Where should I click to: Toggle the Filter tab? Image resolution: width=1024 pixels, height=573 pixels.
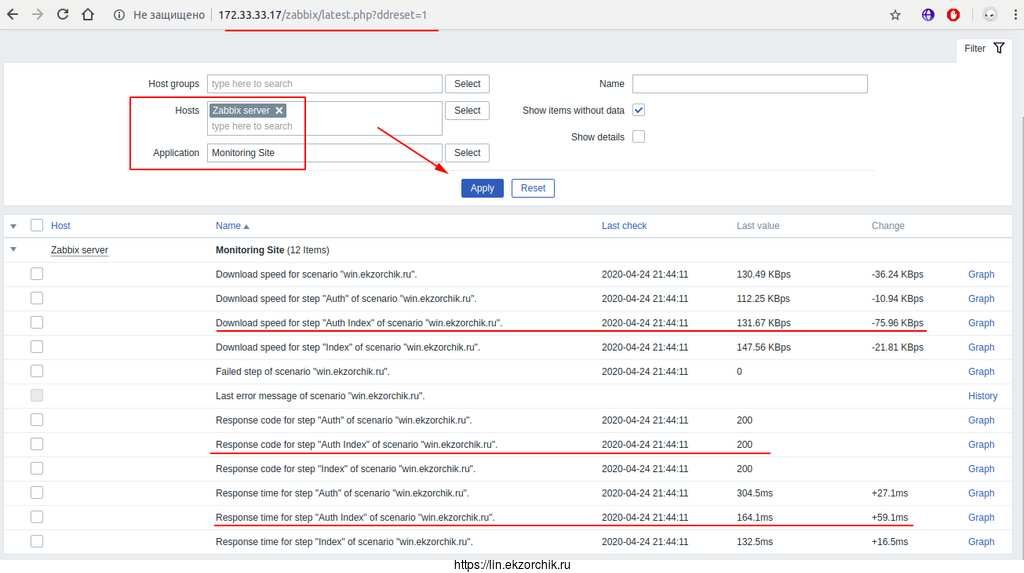pyautogui.click(x=984, y=48)
